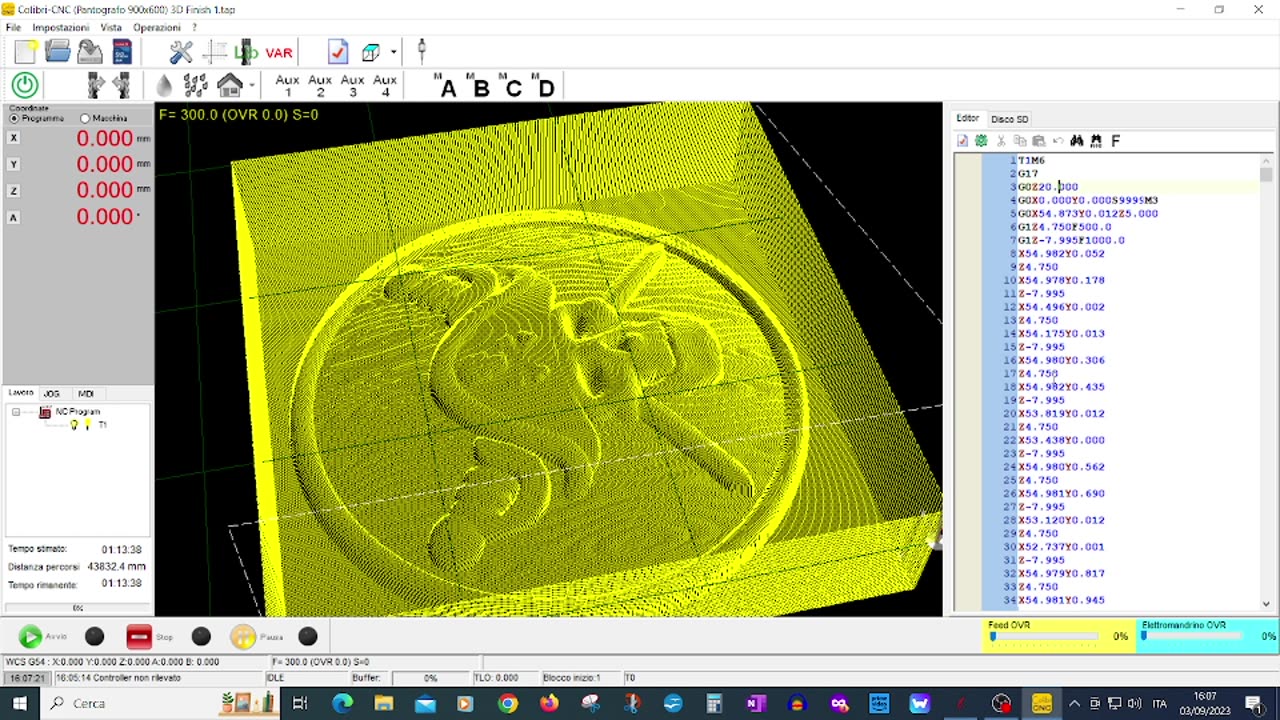Click the checkmark document verify icon

point(337,52)
